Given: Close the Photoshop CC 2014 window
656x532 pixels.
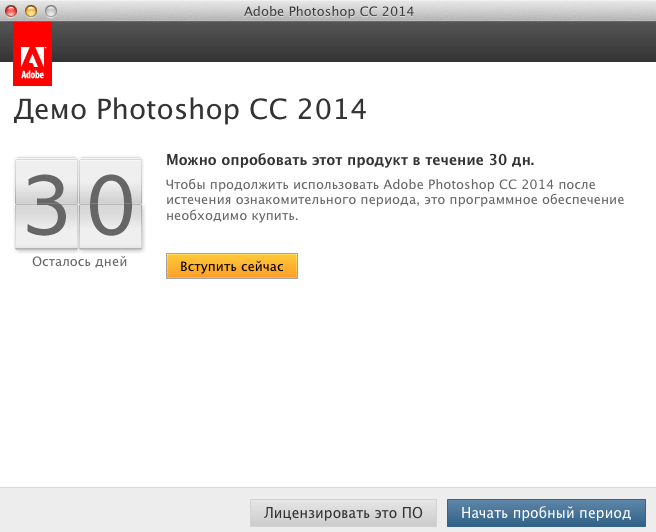Looking at the screenshot, I should 11,11.
